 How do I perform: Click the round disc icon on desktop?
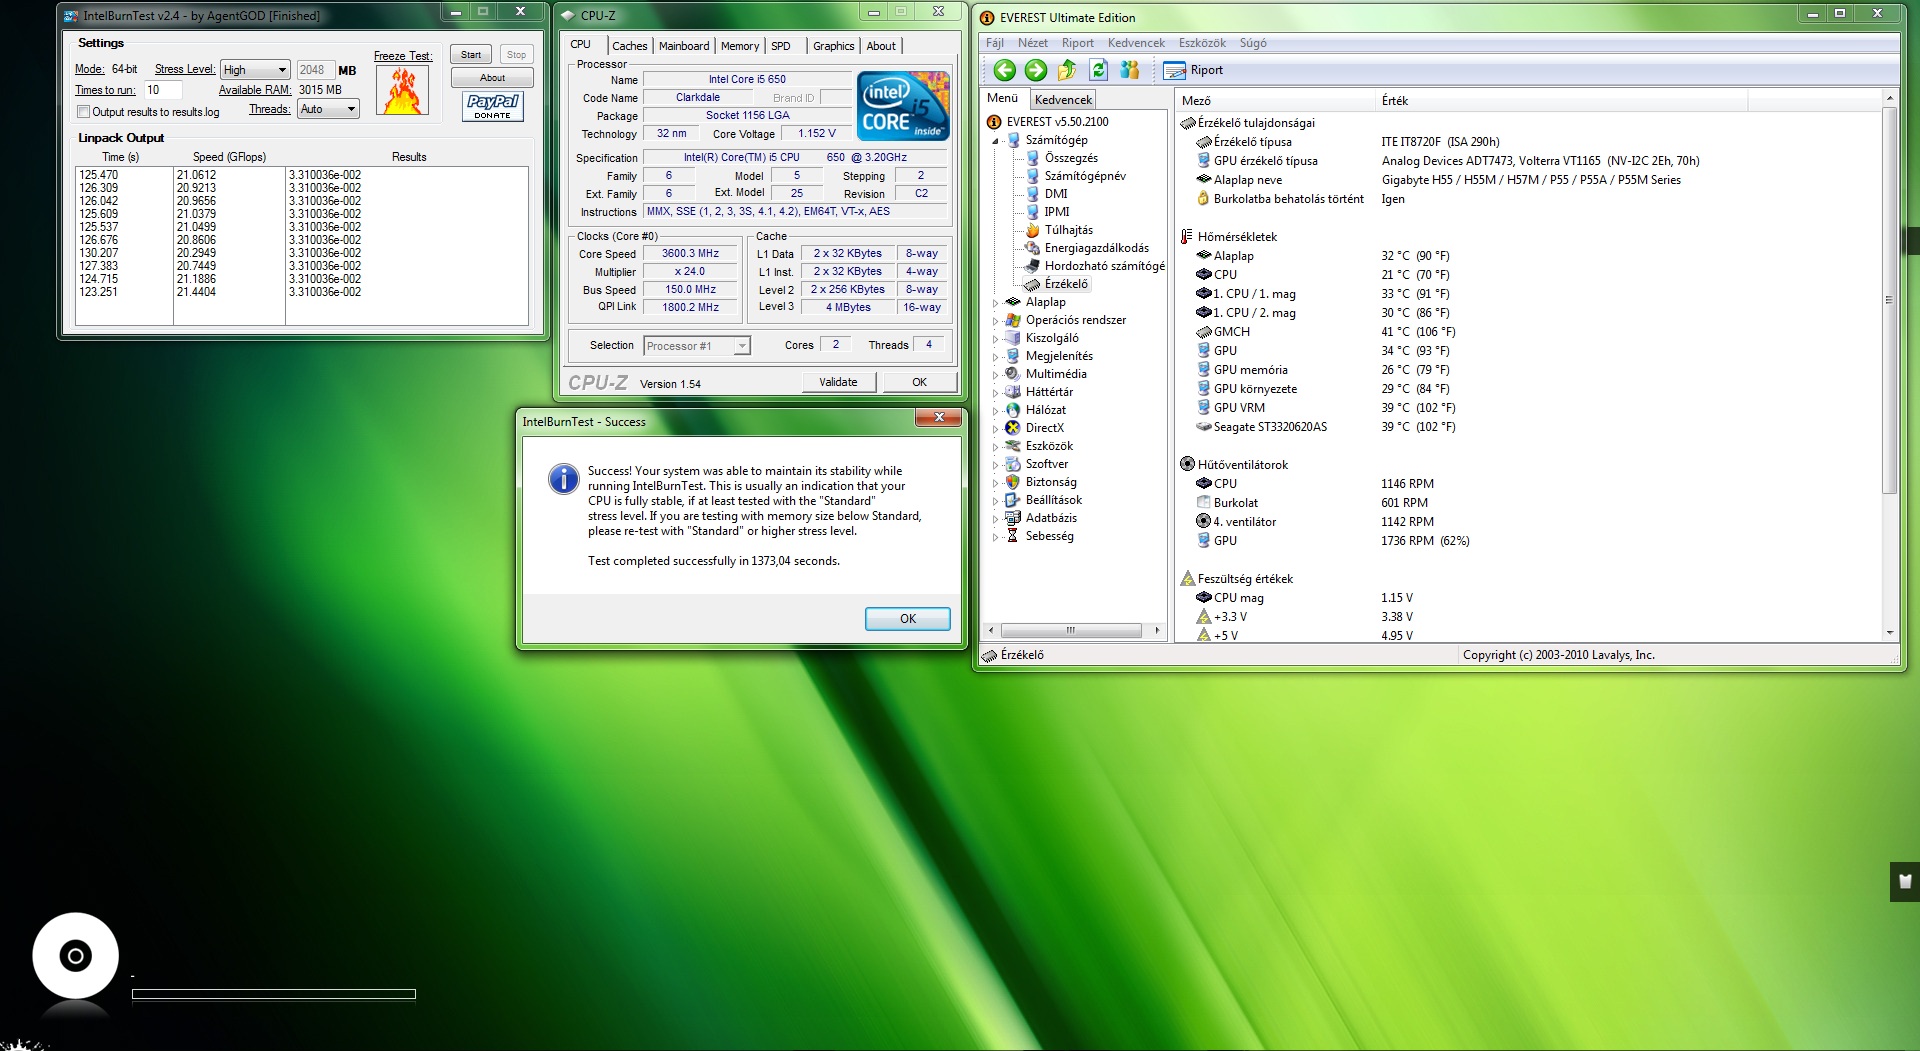coord(75,955)
